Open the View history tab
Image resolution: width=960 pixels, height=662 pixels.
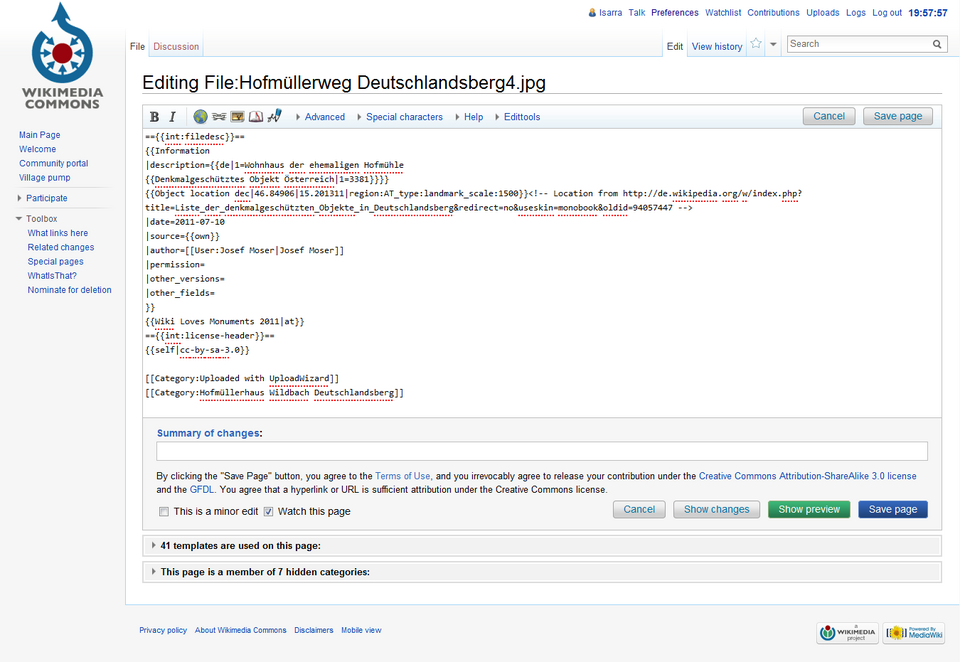[717, 47]
